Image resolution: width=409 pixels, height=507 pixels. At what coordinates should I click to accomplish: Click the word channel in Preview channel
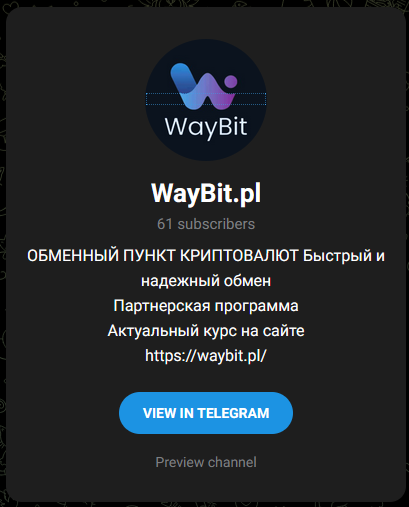pyautogui.click(x=232, y=462)
